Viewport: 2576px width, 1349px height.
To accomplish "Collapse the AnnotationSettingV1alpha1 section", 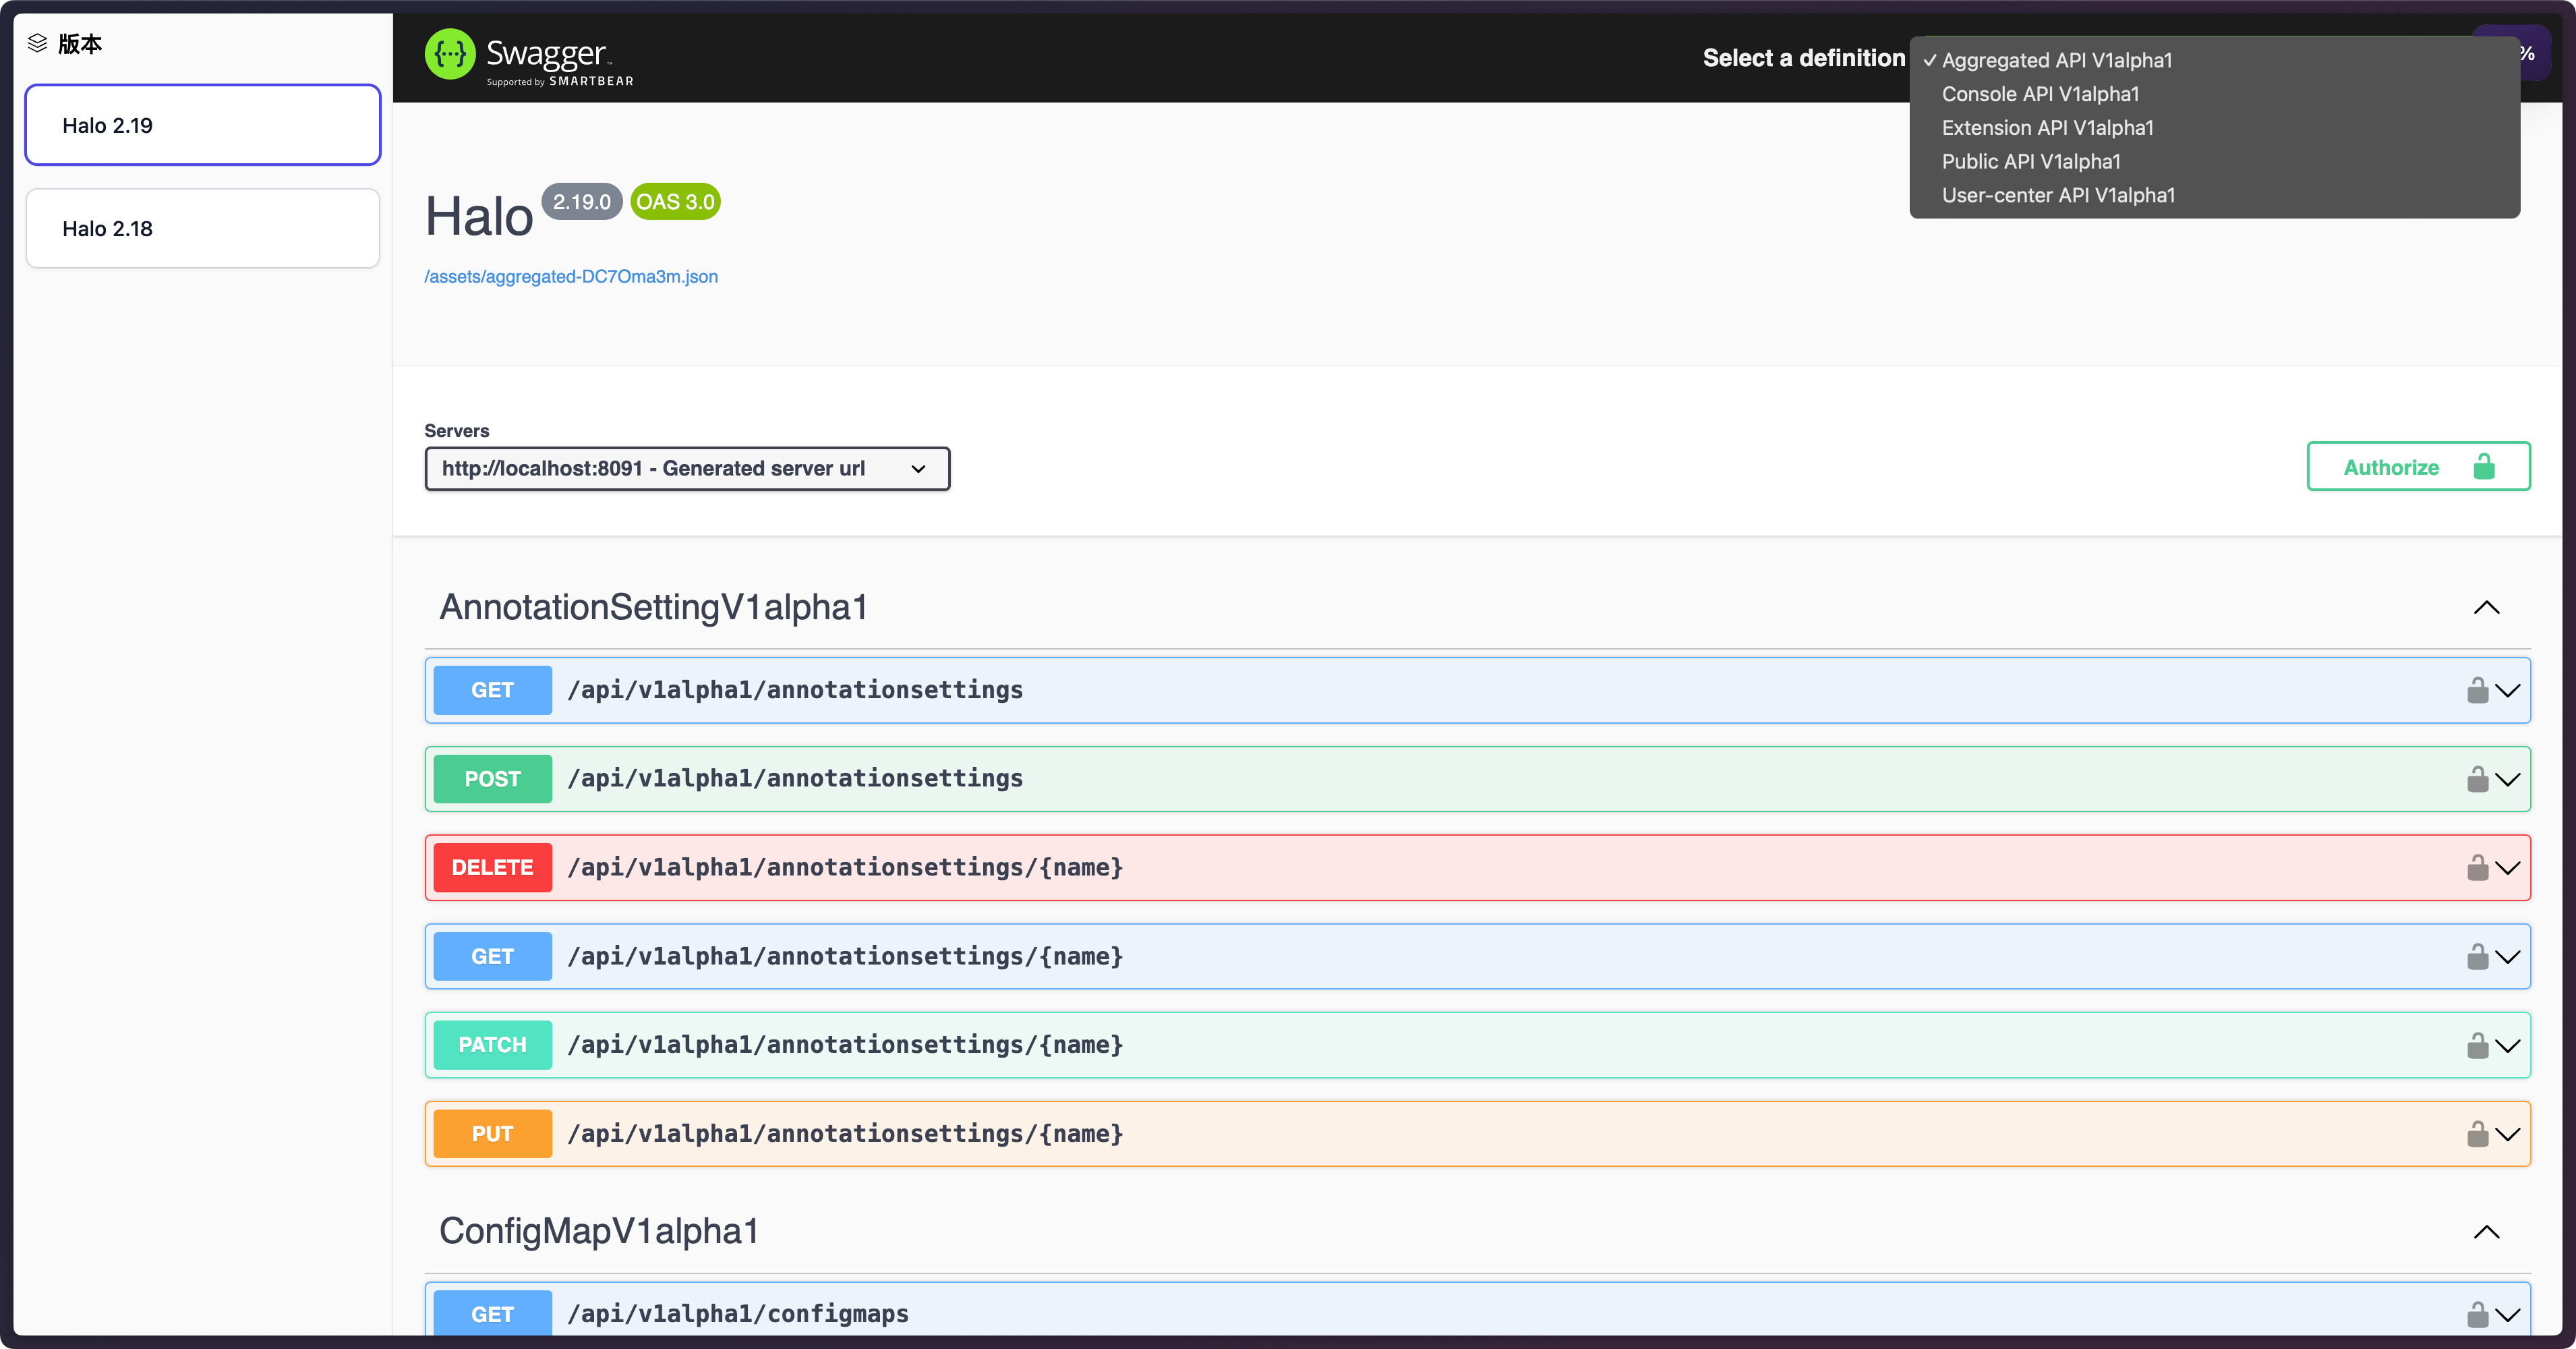I will pyautogui.click(x=2487, y=607).
